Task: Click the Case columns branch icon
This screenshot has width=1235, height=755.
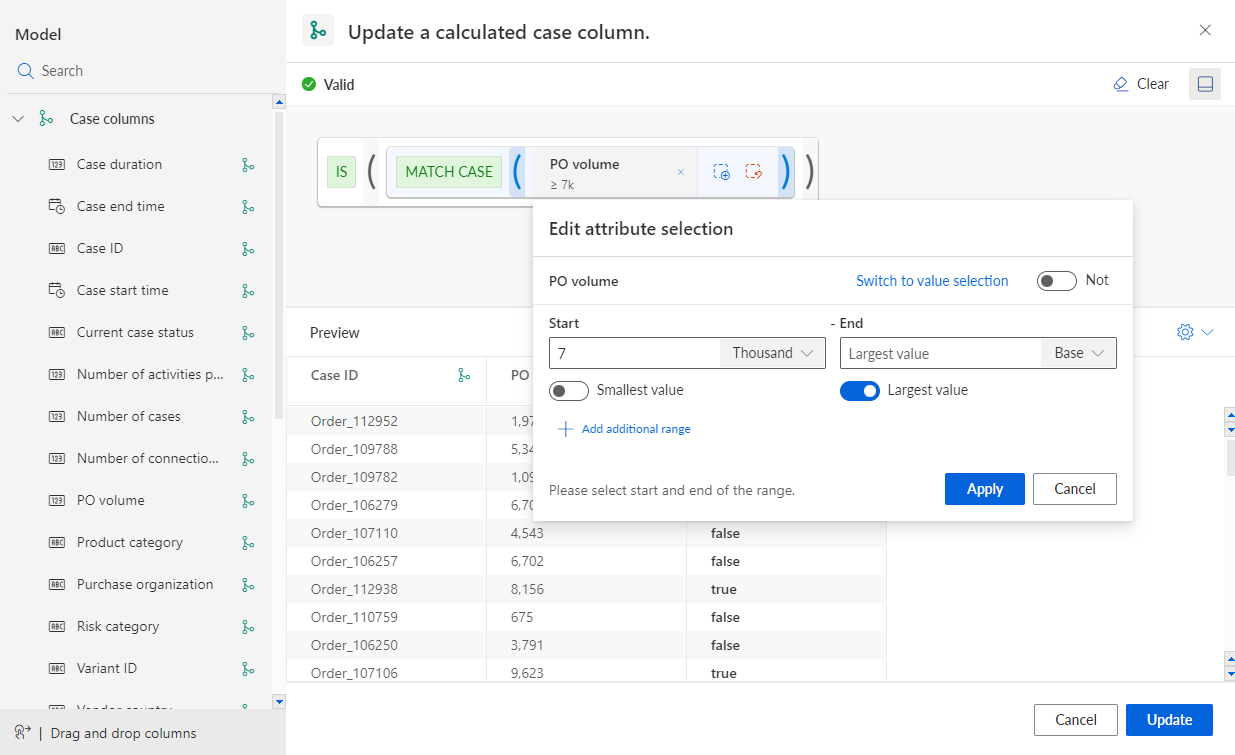Action: (x=46, y=119)
